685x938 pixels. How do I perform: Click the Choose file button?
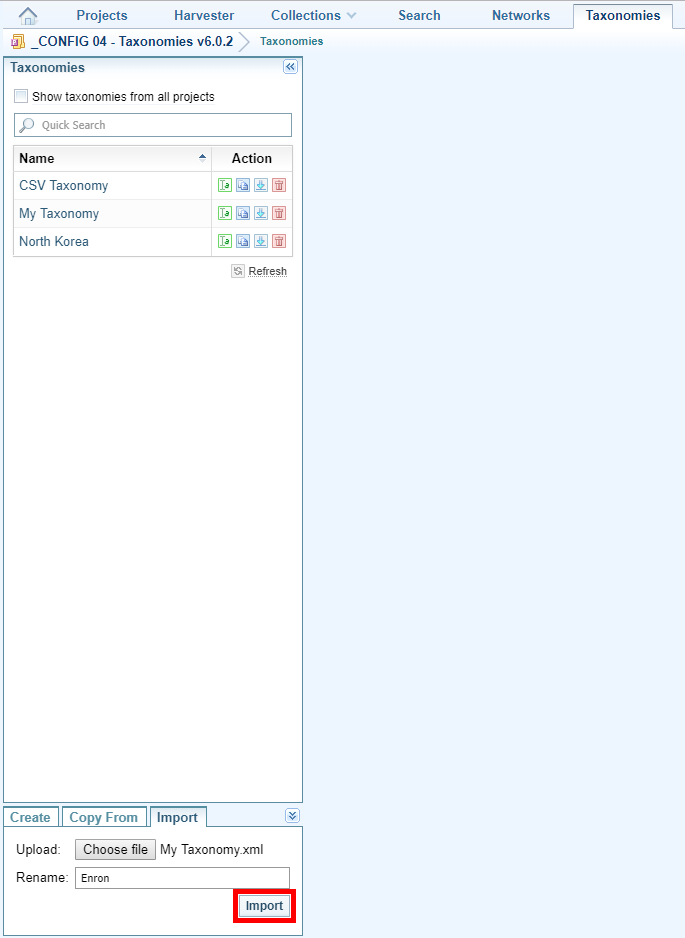point(115,850)
